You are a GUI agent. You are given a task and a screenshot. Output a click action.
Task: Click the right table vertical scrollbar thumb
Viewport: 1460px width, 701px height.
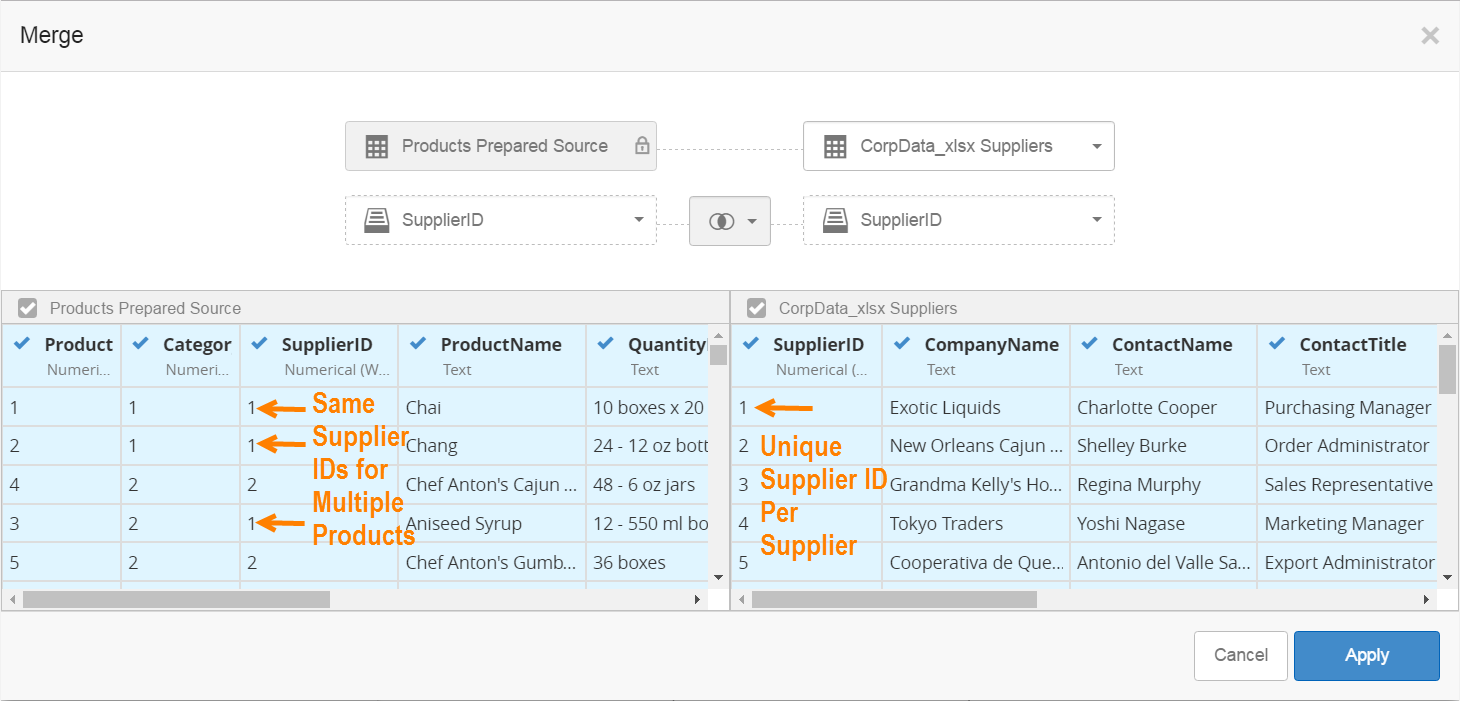click(x=1447, y=369)
